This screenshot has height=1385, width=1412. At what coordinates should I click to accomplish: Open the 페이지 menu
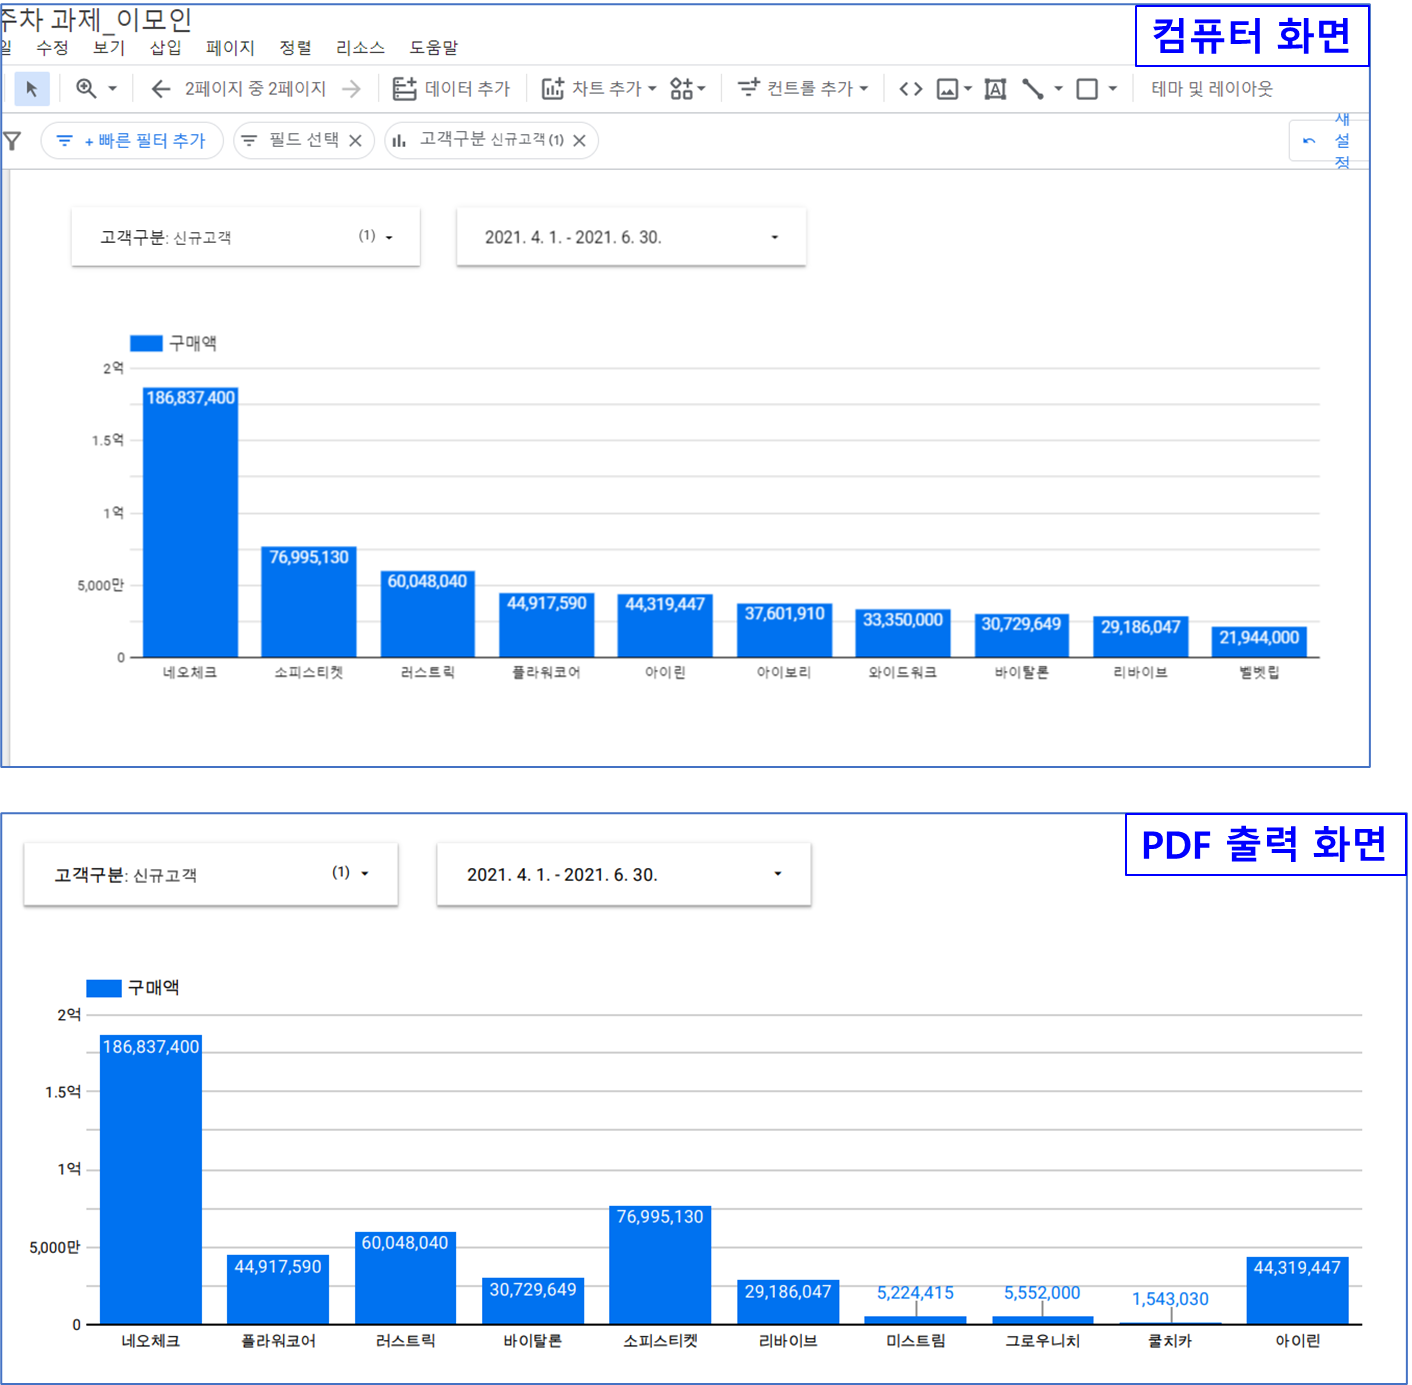tap(230, 48)
